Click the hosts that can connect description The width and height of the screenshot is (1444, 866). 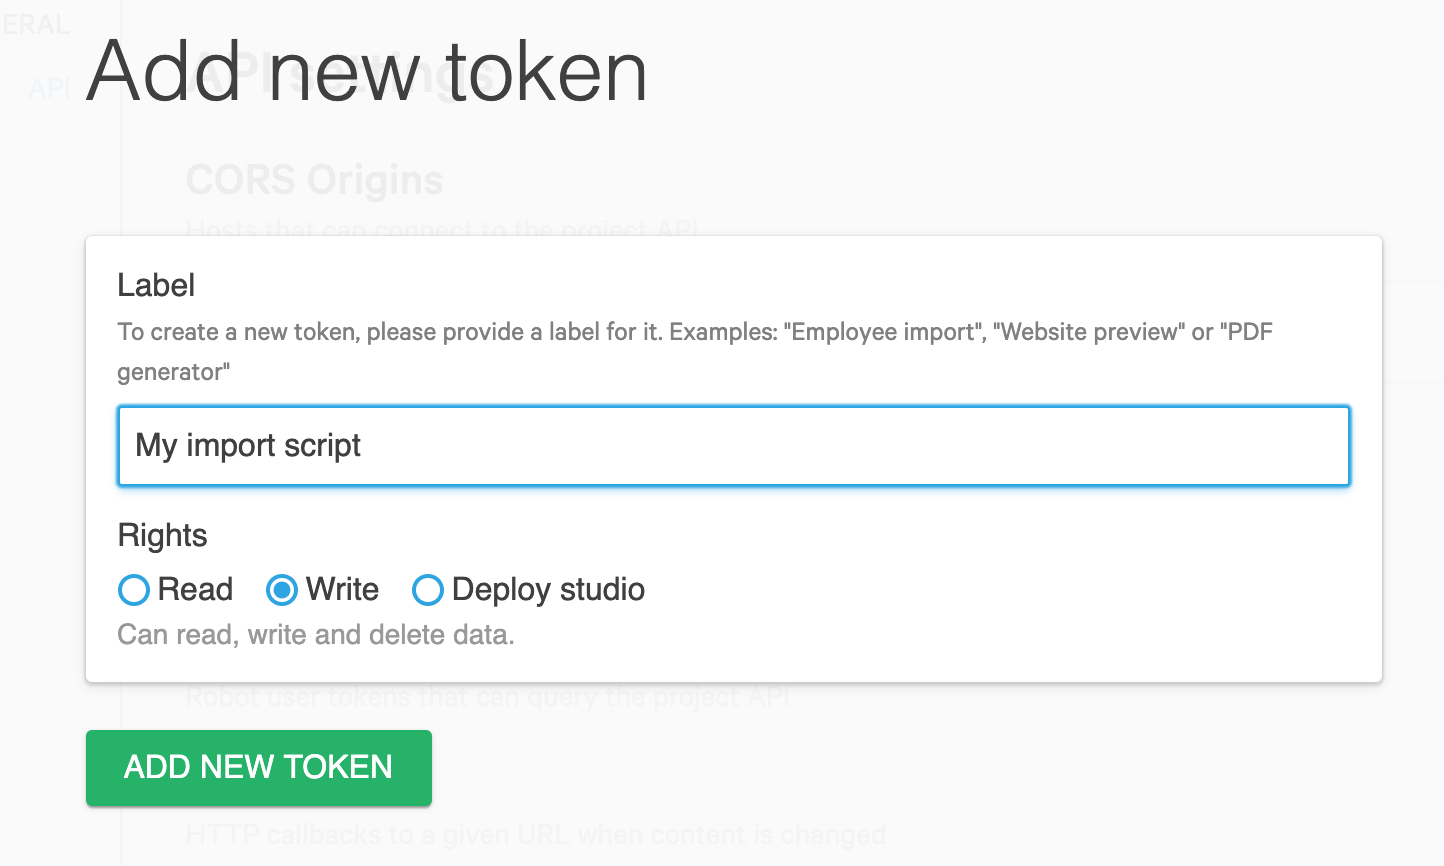(444, 229)
